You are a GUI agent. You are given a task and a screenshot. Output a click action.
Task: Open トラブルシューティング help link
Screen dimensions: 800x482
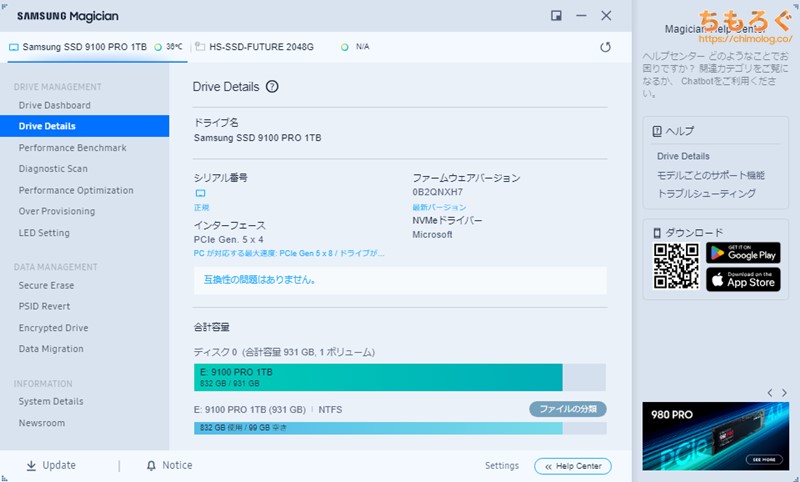pyautogui.click(x=706, y=193)
